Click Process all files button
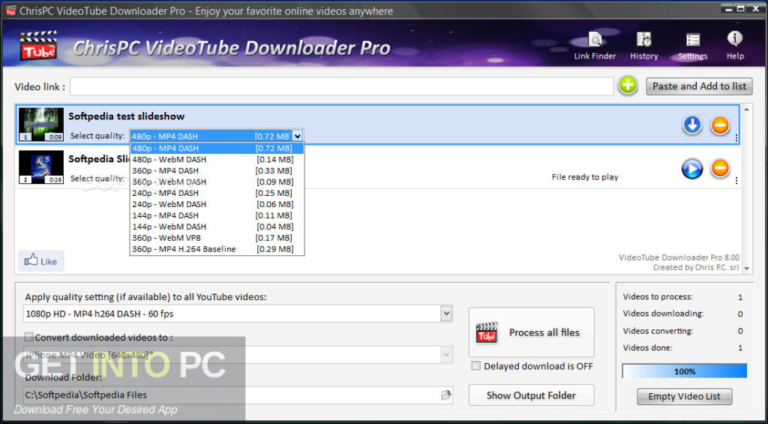The image size is (768, 424). 531,332
